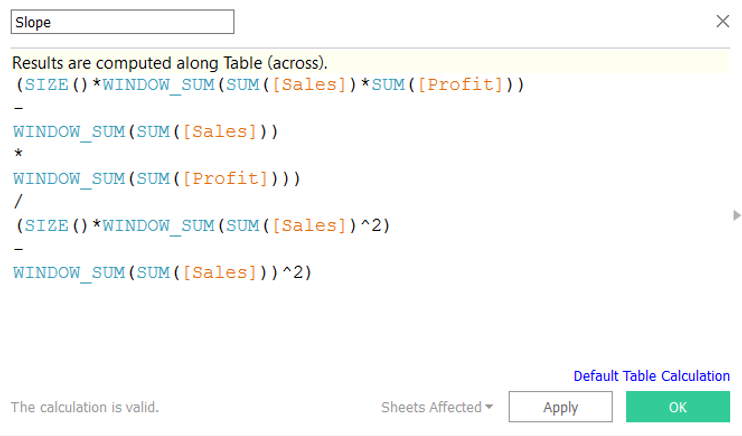Click the standalone multiplication asterisk line
The width and height of the screenshot is (742, 436).
[x=17, y=155]
